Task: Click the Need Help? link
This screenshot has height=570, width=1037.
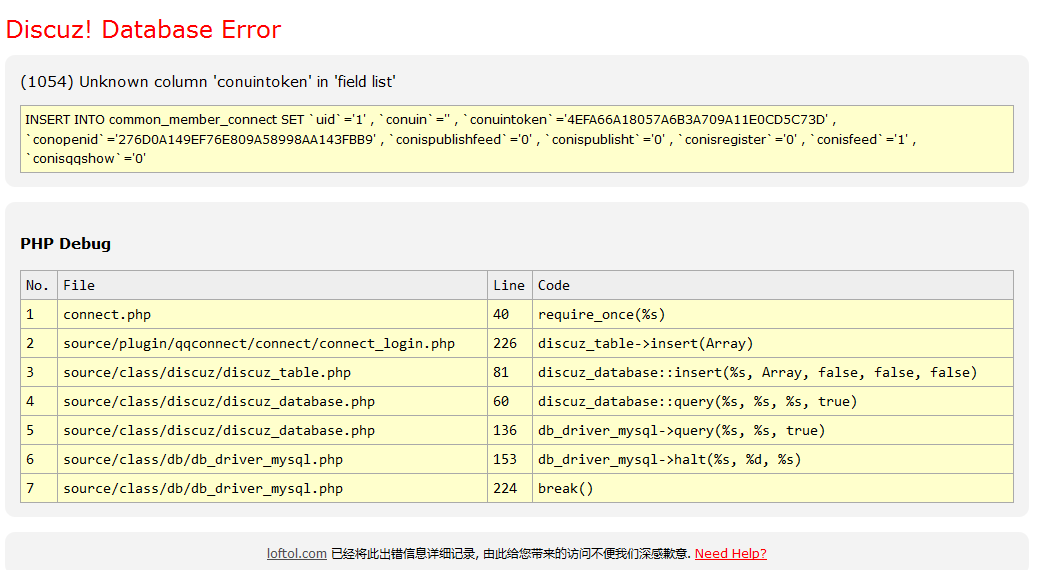Action: [730, 553]
